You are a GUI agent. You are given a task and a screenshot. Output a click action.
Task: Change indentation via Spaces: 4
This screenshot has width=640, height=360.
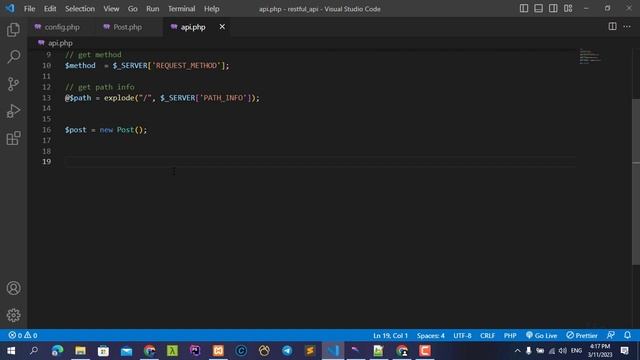coord(431,336)
